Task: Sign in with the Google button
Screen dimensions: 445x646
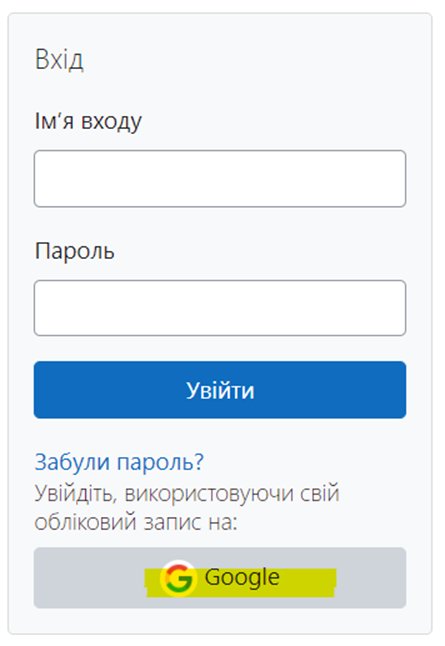Action: (220, 578)
